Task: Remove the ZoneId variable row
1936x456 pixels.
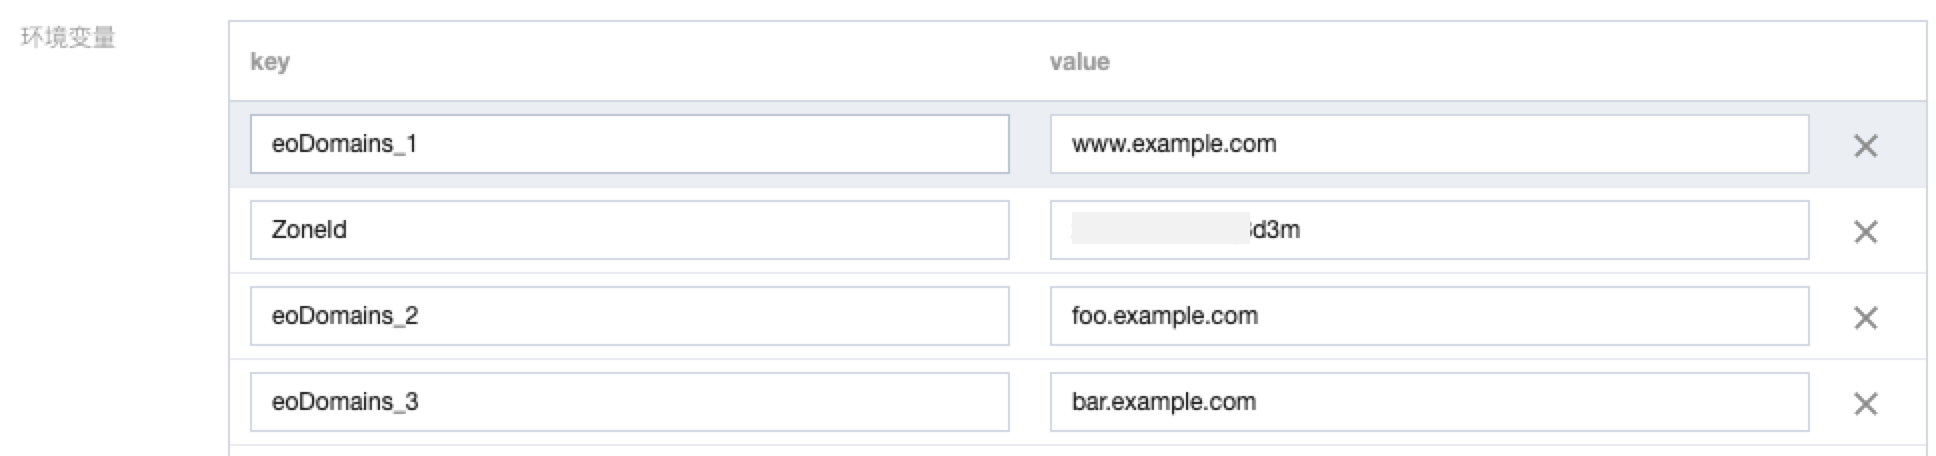Action: pos(1865,232)
